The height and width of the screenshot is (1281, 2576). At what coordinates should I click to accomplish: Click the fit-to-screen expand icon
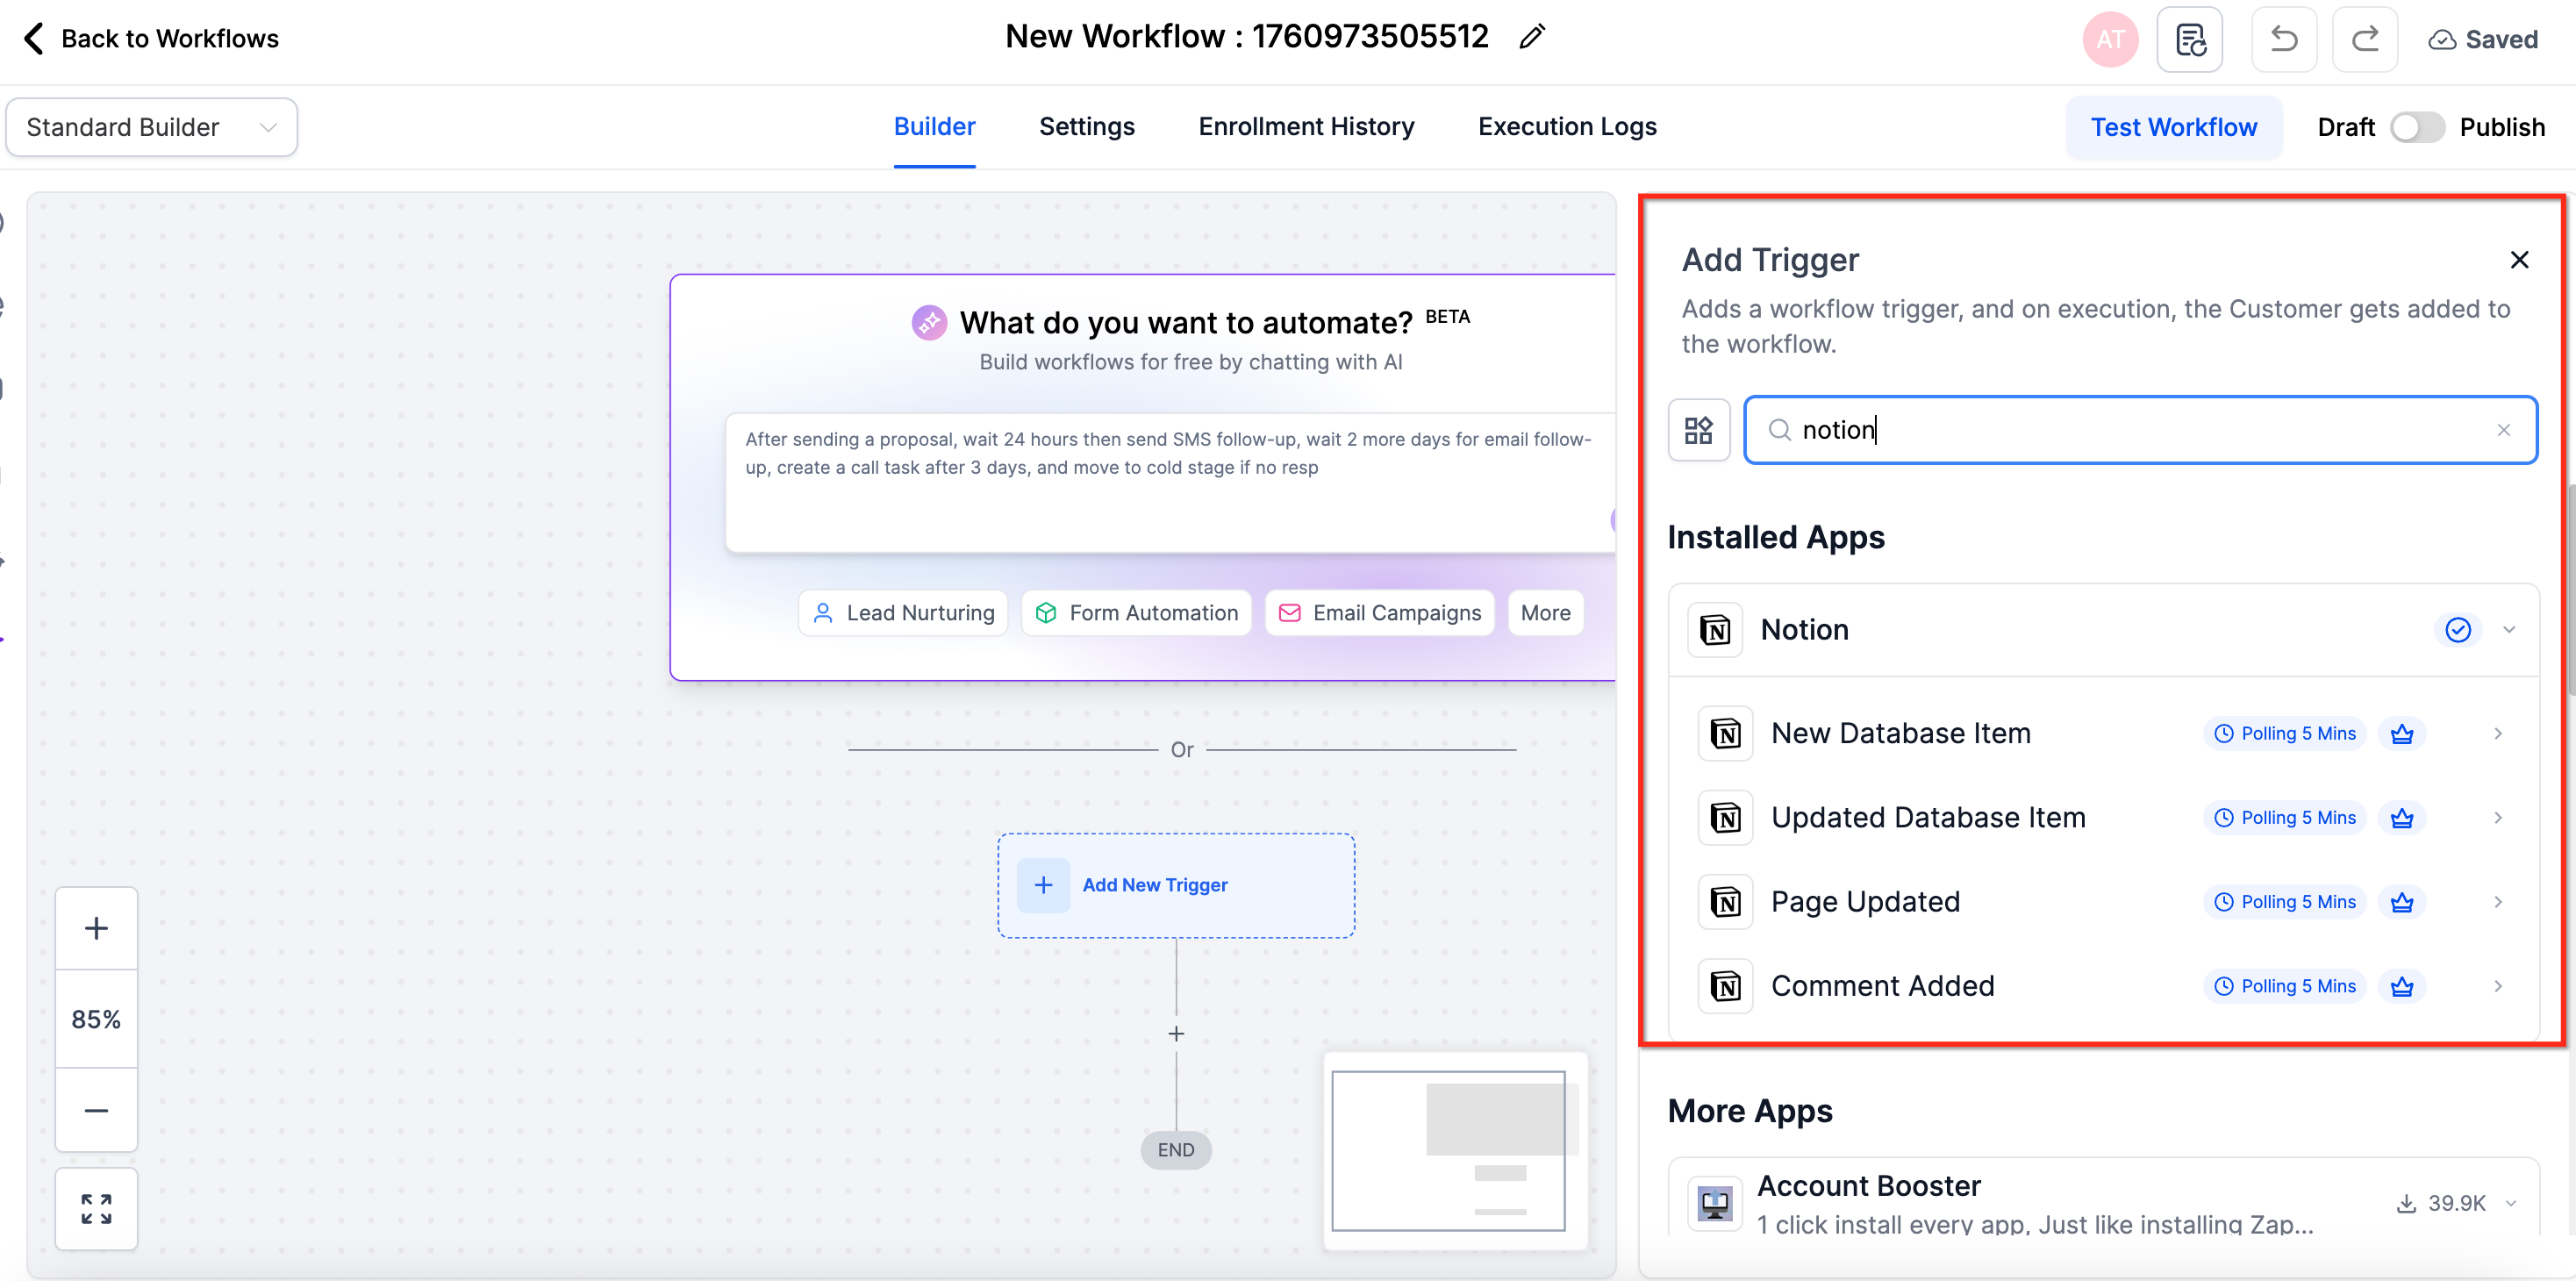(96, 1208)
